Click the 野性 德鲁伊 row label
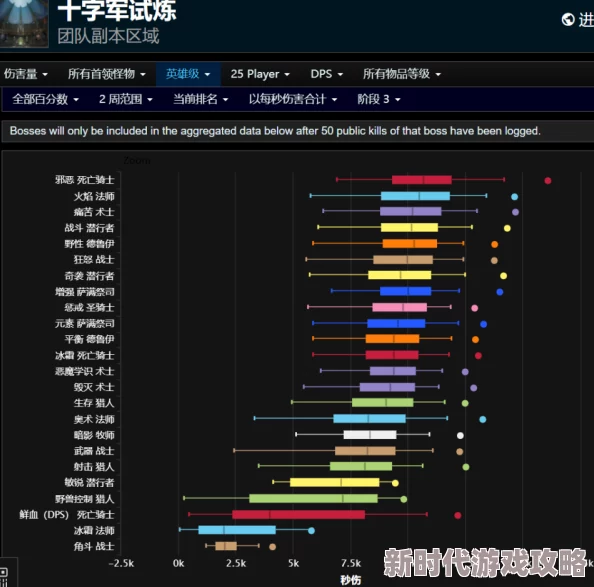Screen dimensions: 594x587 click(89, 244)
